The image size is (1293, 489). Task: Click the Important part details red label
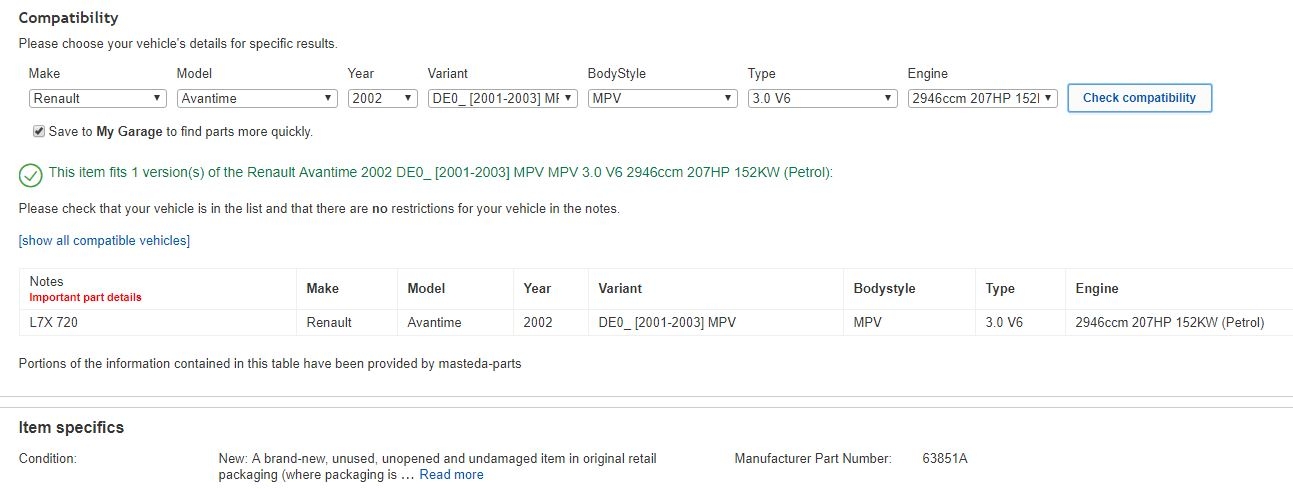coord(85,297)
